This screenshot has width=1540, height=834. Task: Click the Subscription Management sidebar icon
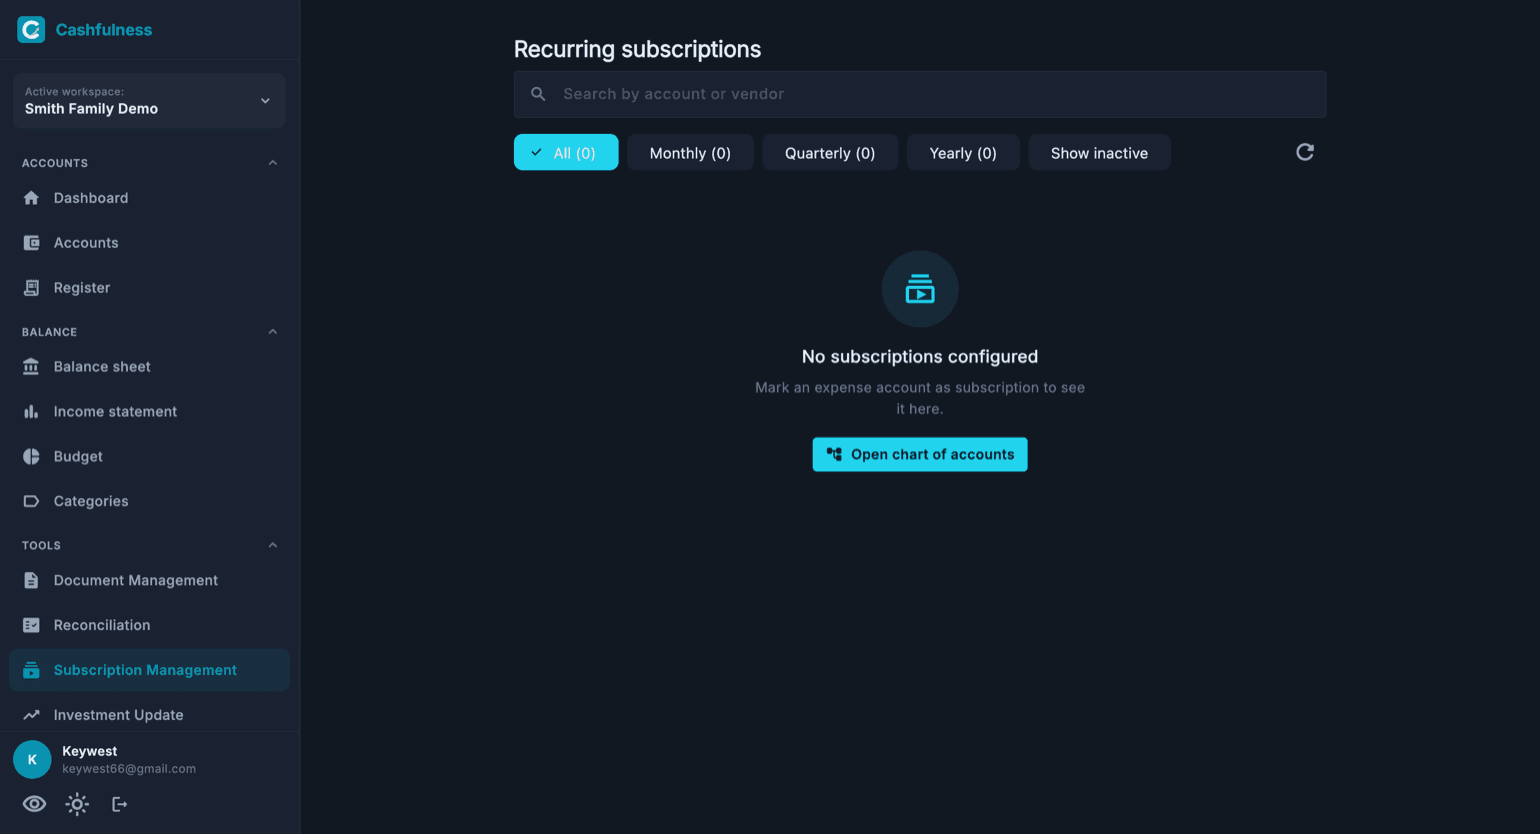point(31,670)
